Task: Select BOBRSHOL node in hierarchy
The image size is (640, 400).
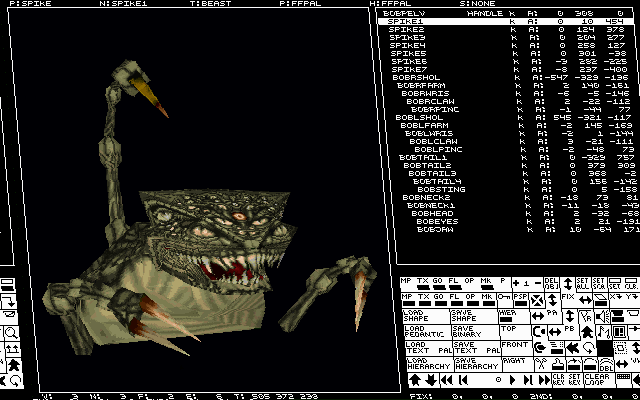Action: click(x=417, y=77)
